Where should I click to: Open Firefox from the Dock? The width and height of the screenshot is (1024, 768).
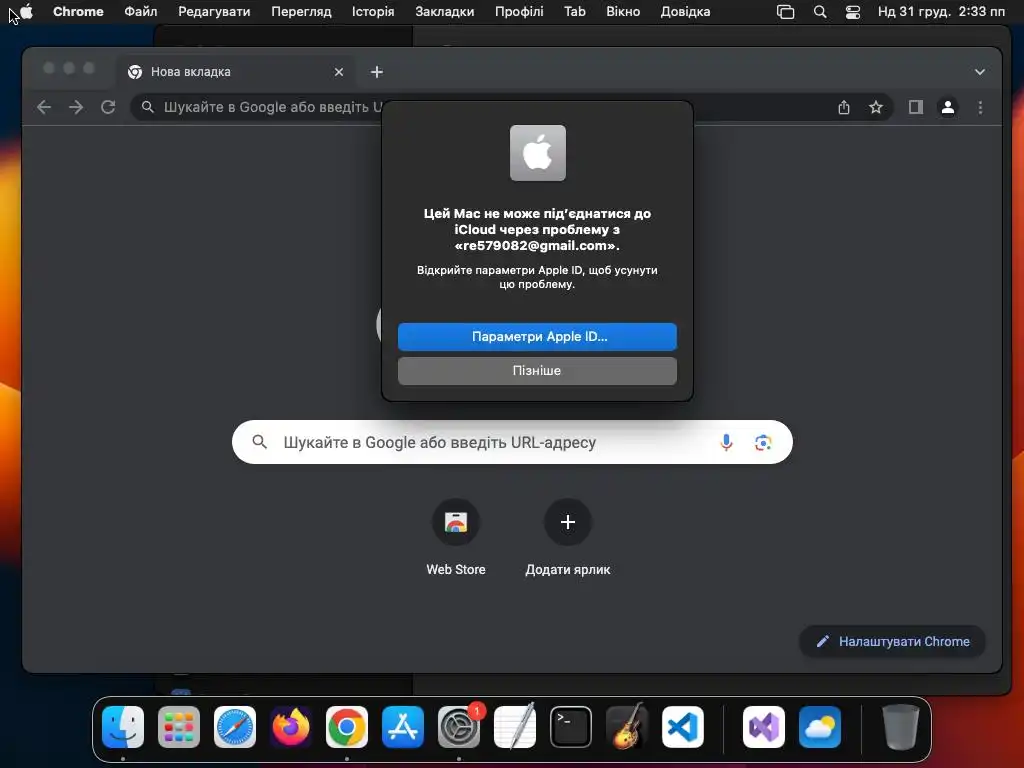(291, 727)
